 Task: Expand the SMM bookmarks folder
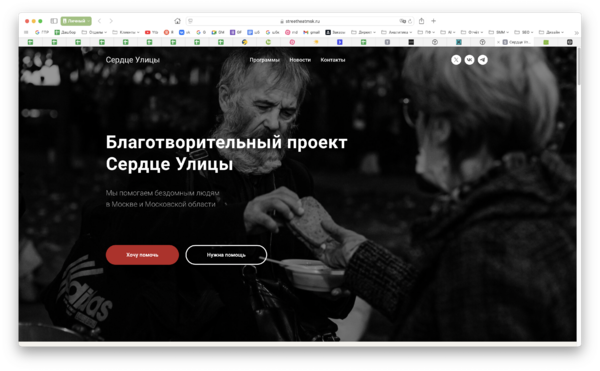coord(499,33)
